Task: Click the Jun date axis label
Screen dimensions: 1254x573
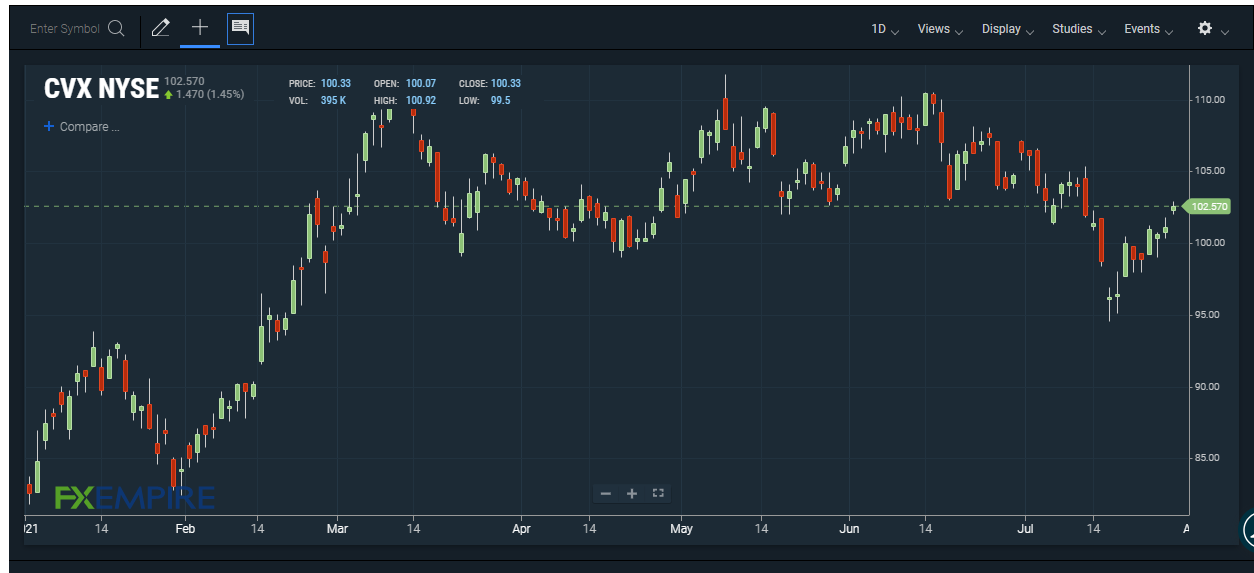Action: [849, 528]
